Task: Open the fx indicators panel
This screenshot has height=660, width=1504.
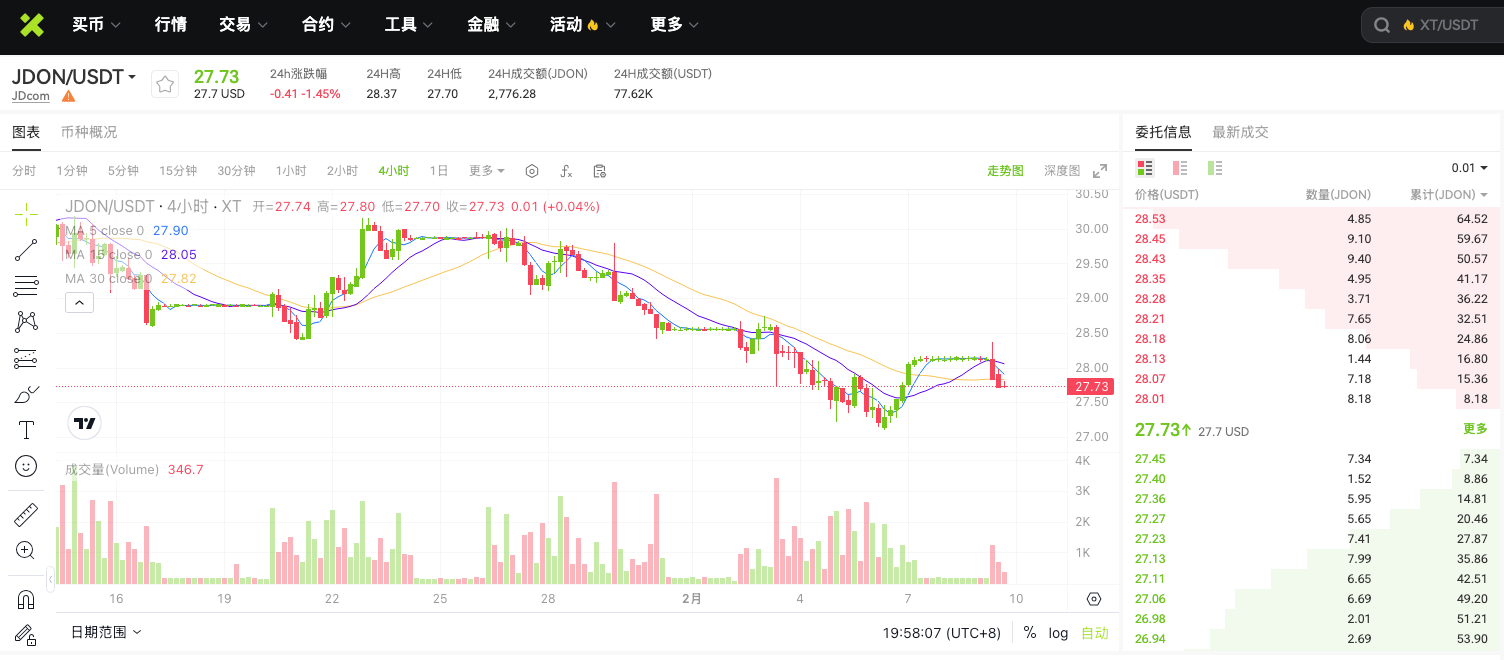Action: pos(566,171)
